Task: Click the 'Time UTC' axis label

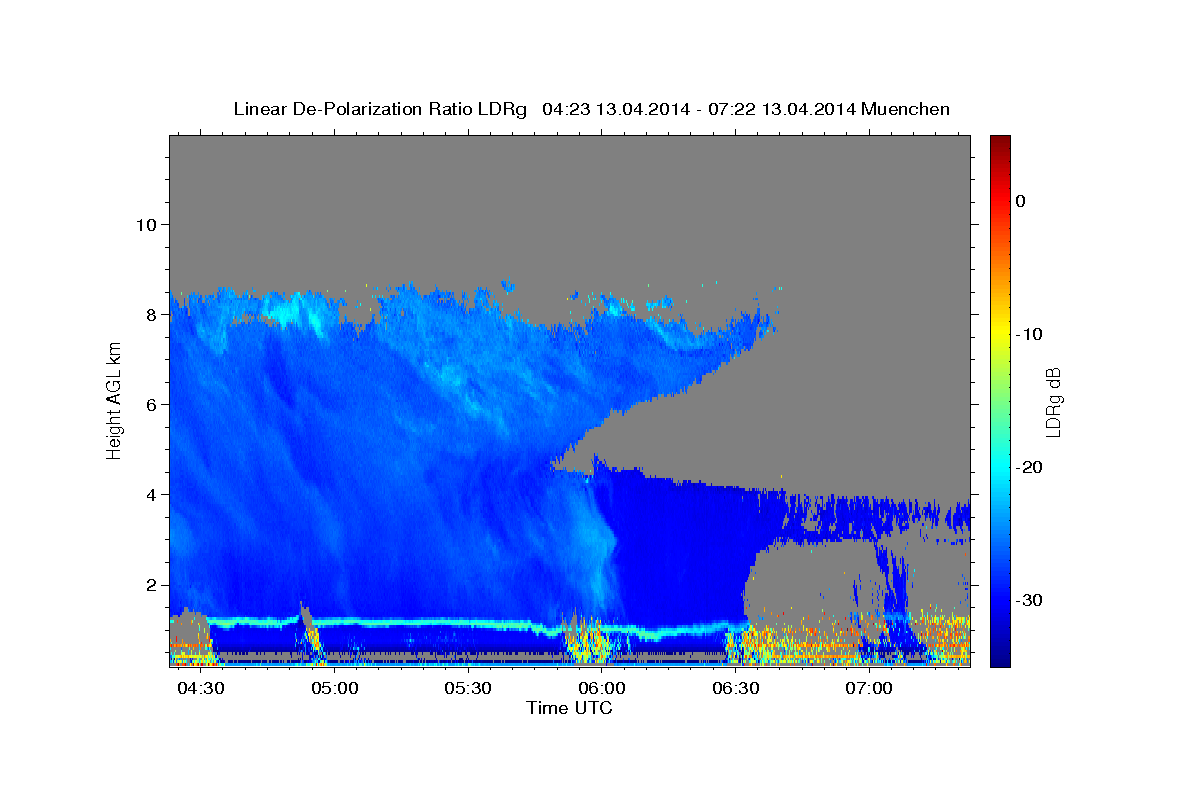Action: (x=569, y=708)
